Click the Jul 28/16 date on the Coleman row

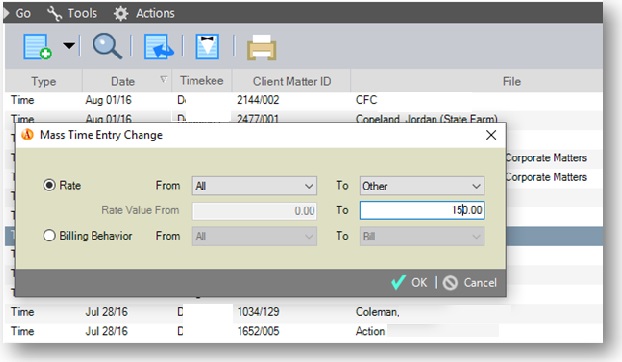coord(107,312)
